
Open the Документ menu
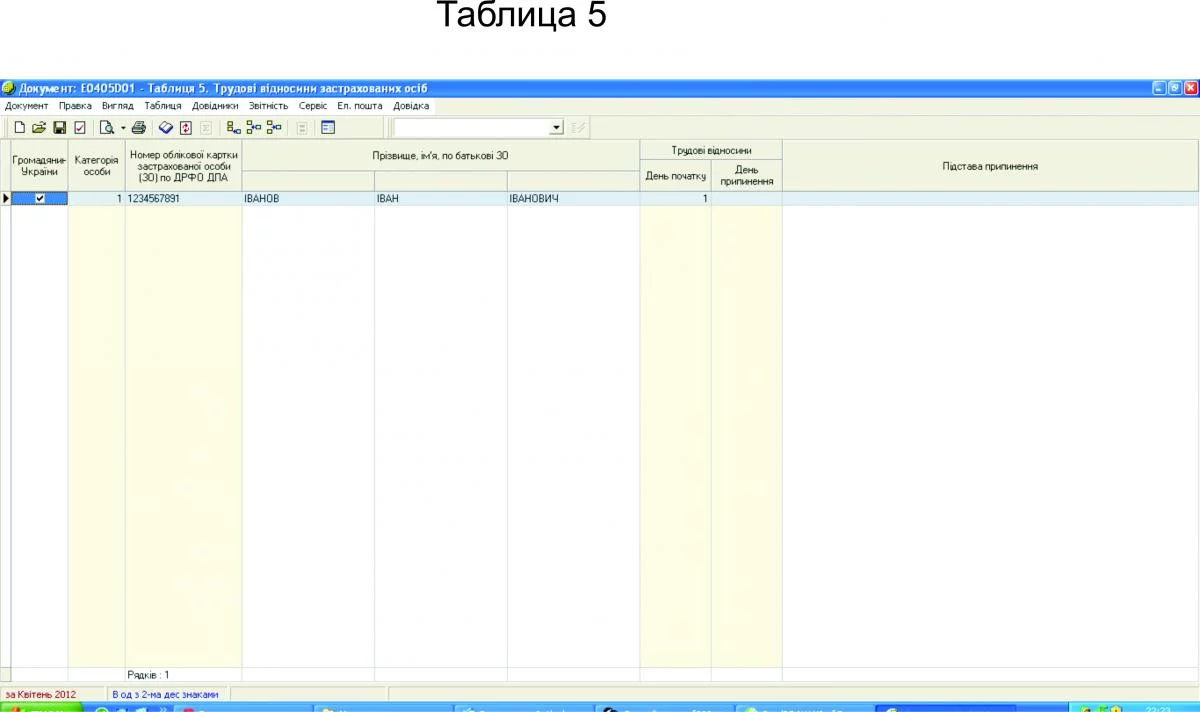[27, 106]
